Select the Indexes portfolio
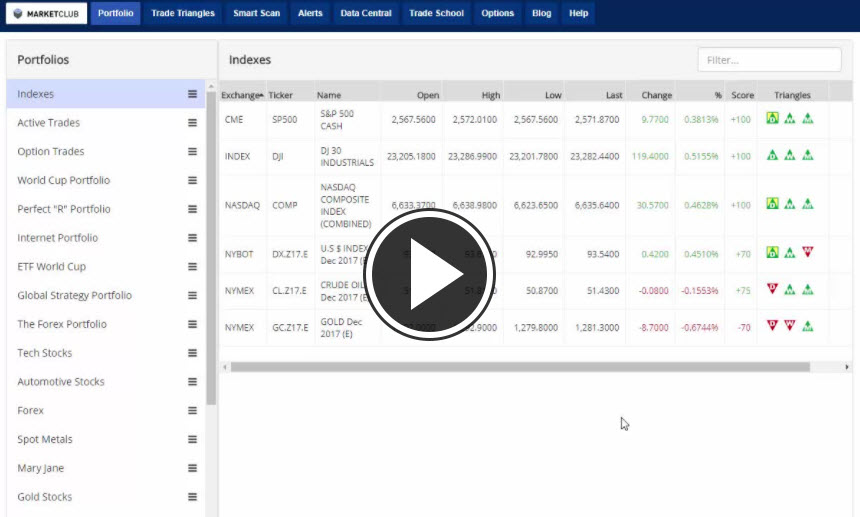This screenshot has height=517, width=860. (x=105, y=94)
